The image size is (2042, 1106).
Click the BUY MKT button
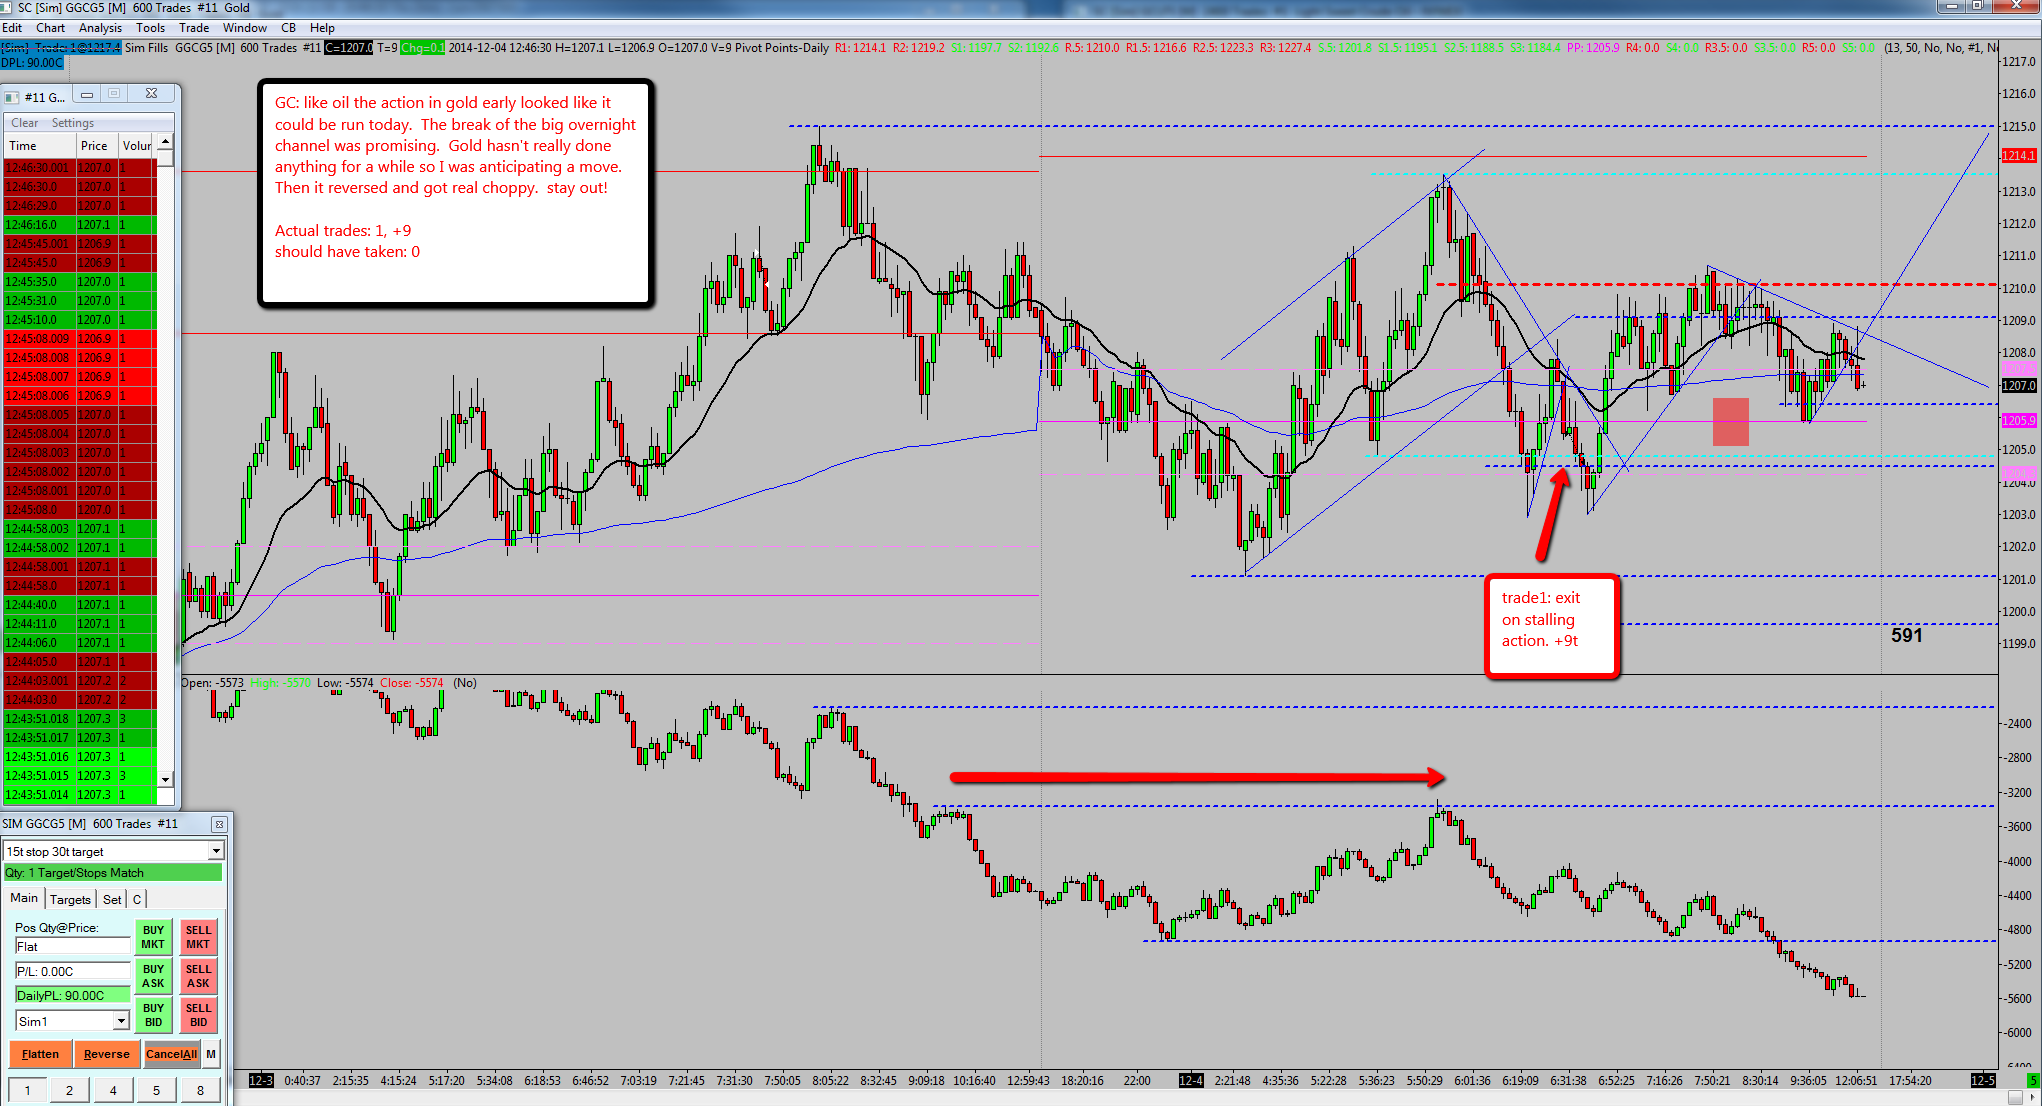[x=153, y=937]
